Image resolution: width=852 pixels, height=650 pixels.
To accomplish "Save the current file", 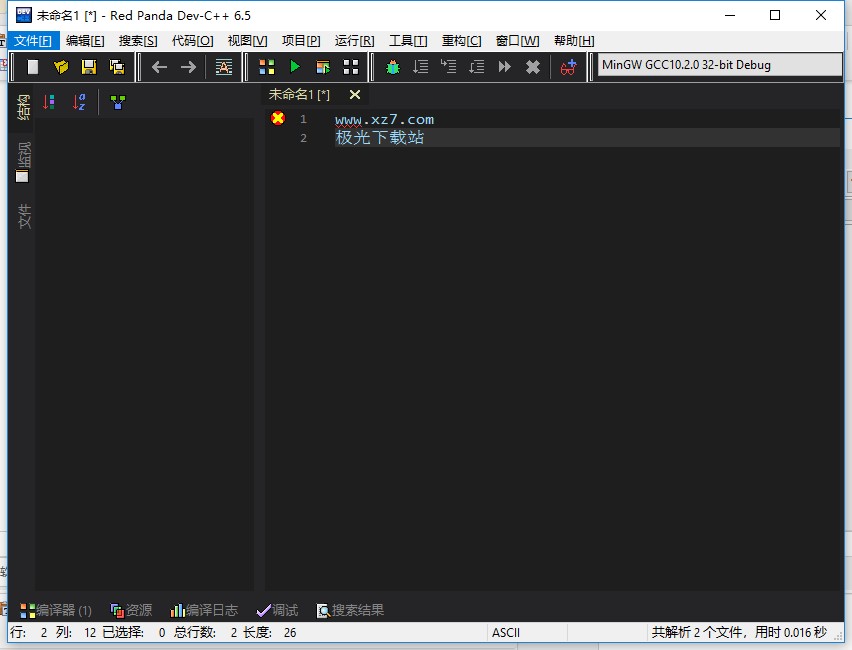I will [x=89, y=67].
